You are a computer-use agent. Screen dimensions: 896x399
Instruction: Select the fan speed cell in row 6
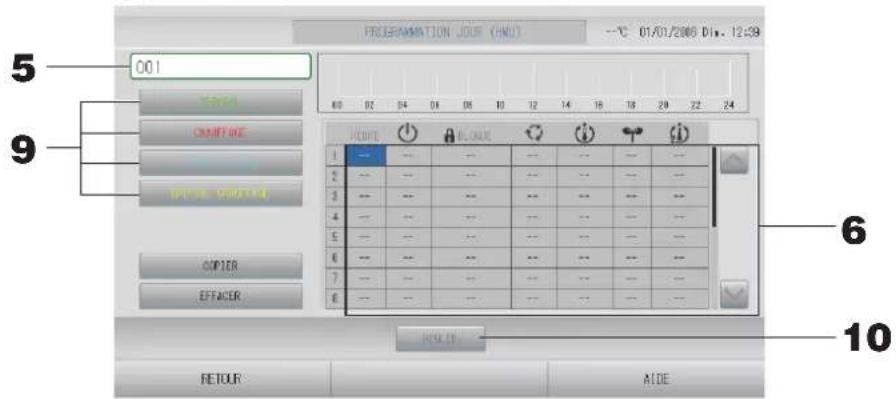[x=632, y=258]
